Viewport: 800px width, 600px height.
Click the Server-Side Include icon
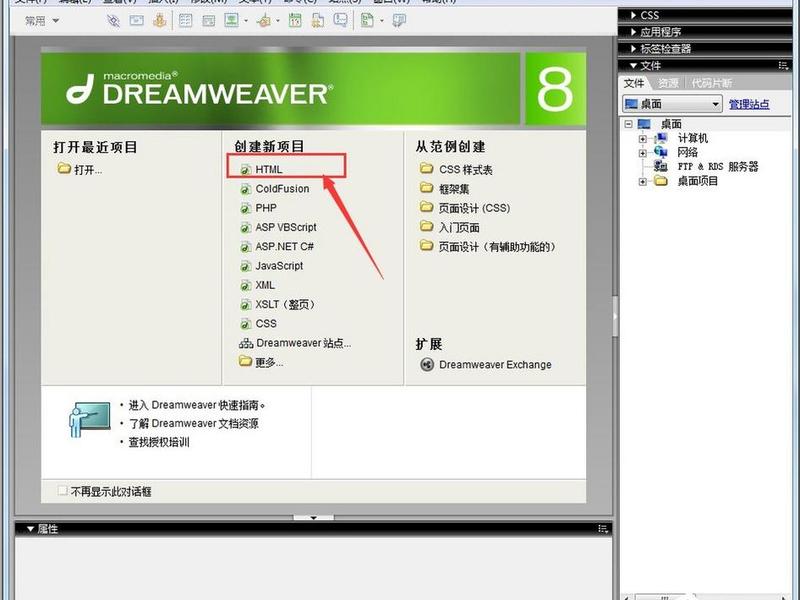click(x=318, y=21)
